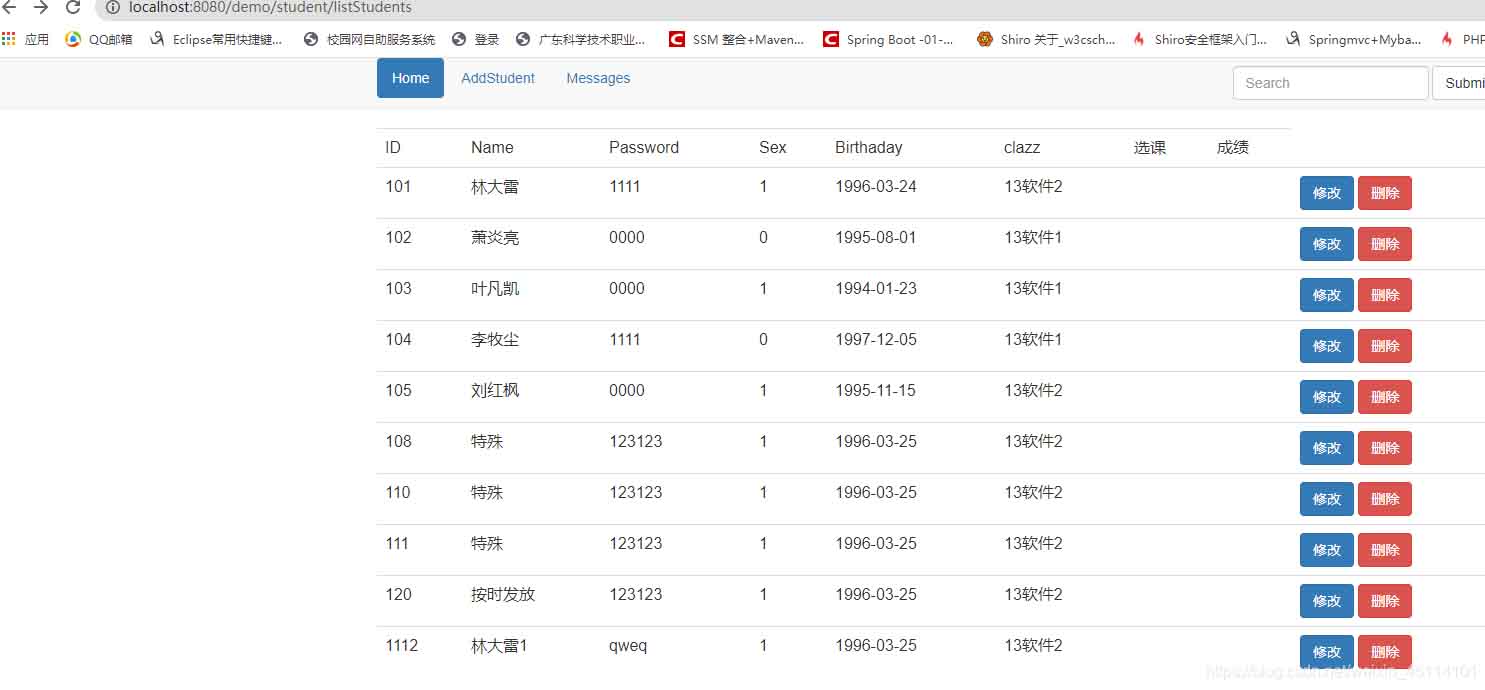The width and height of the screenshot is (1485, 690).
Task: Open the Shiro 关于_w3cschool bookmark
Action: 1046,40
